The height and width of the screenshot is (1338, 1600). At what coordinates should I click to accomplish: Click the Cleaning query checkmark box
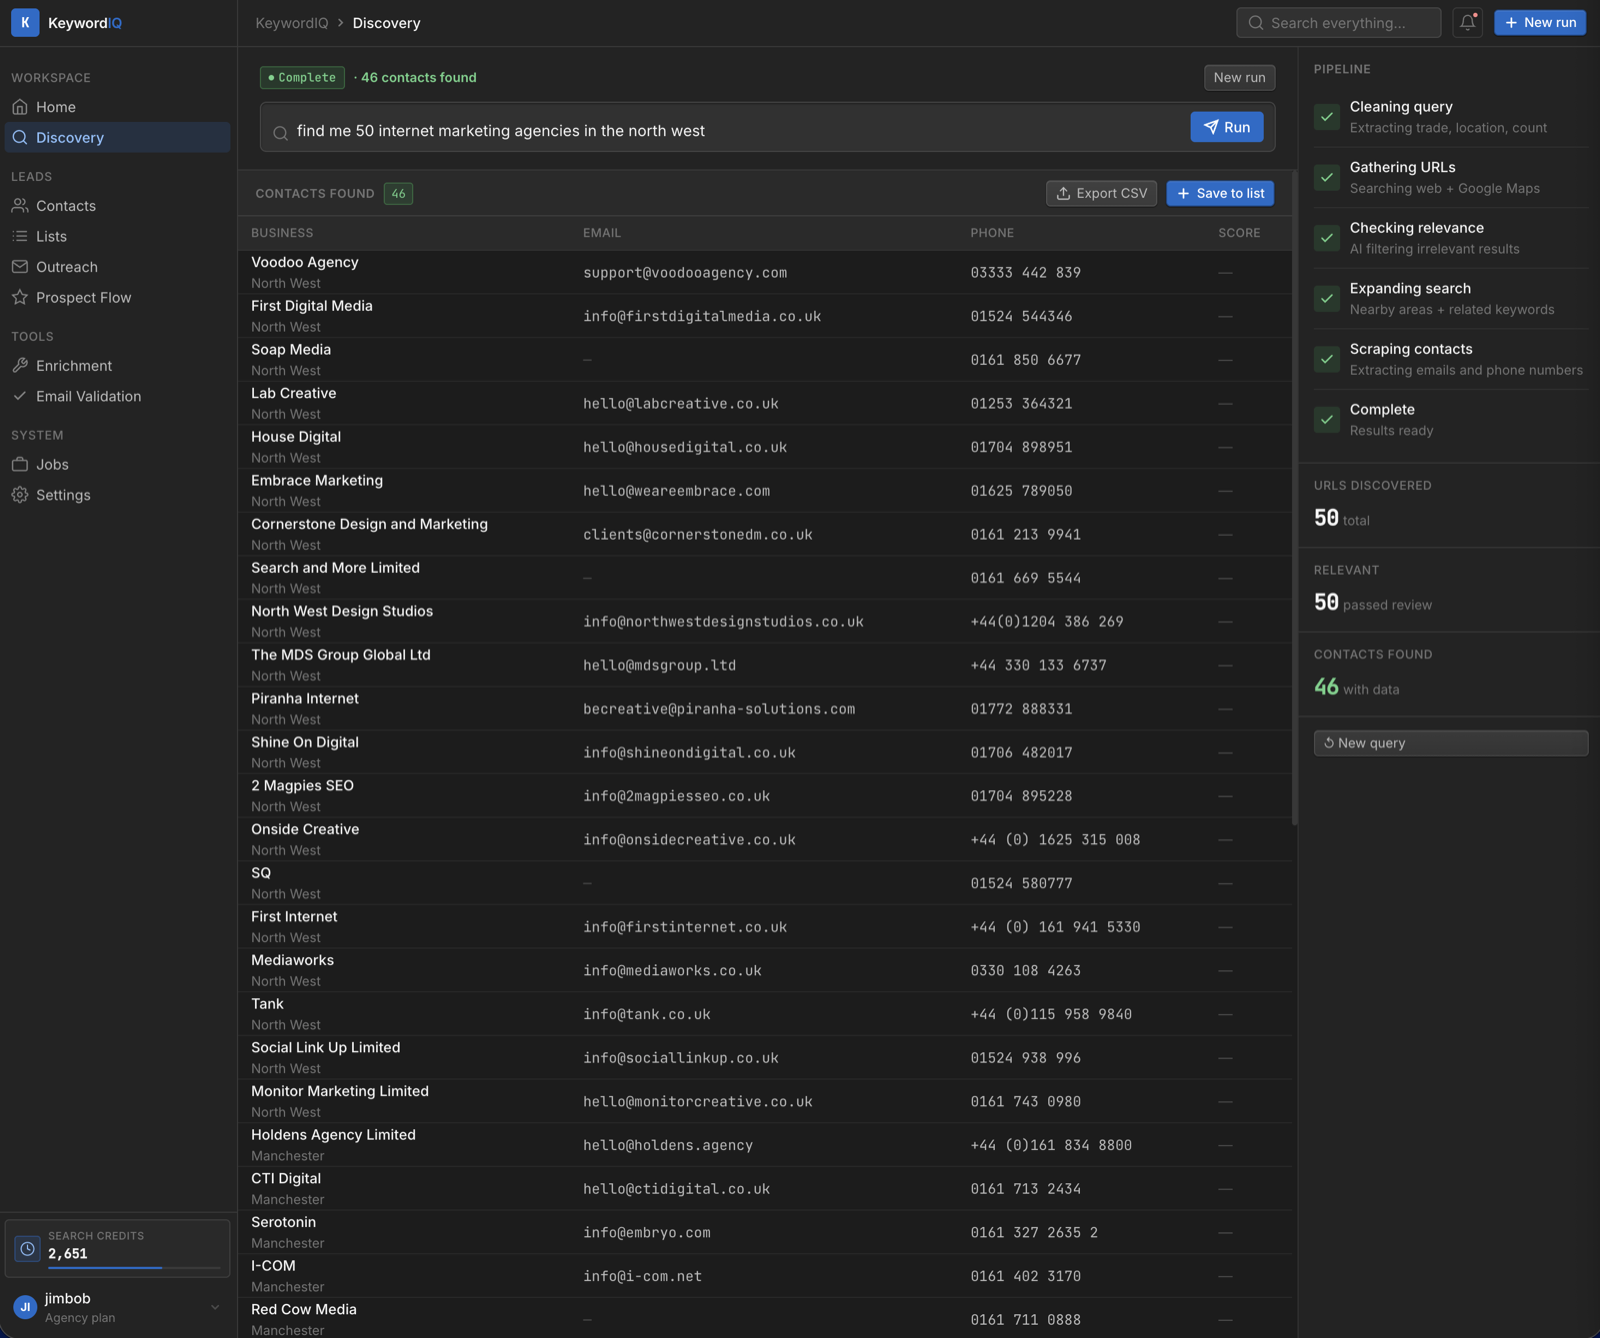point(1327,117)
